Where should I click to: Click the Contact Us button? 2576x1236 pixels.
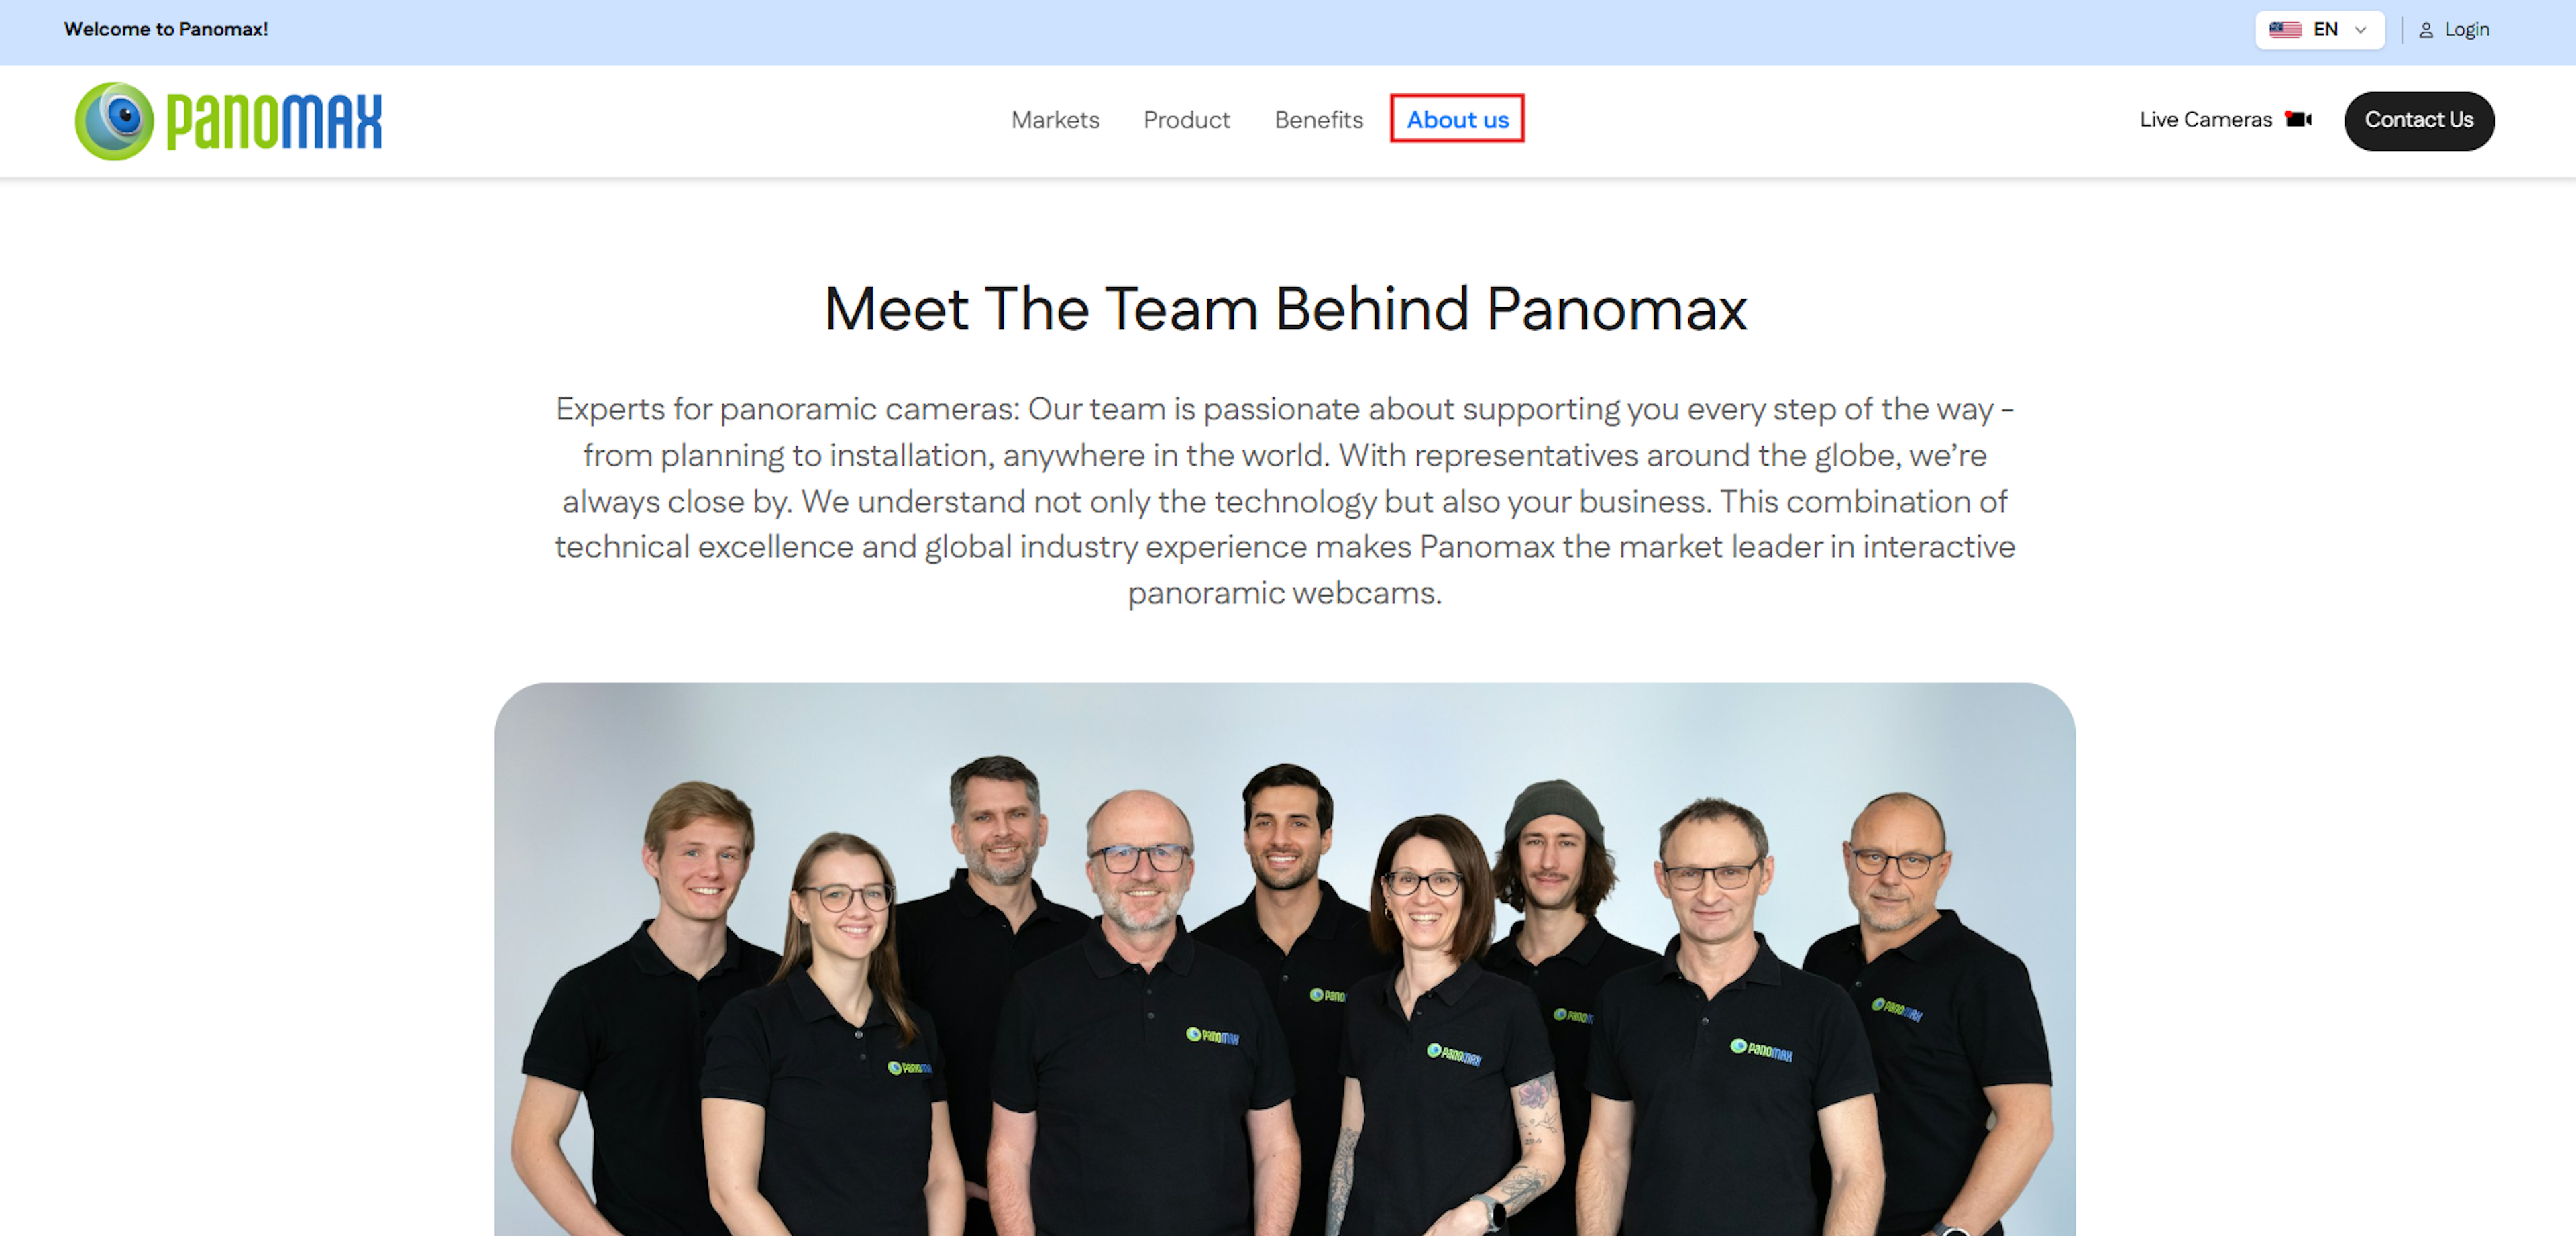2419,120
